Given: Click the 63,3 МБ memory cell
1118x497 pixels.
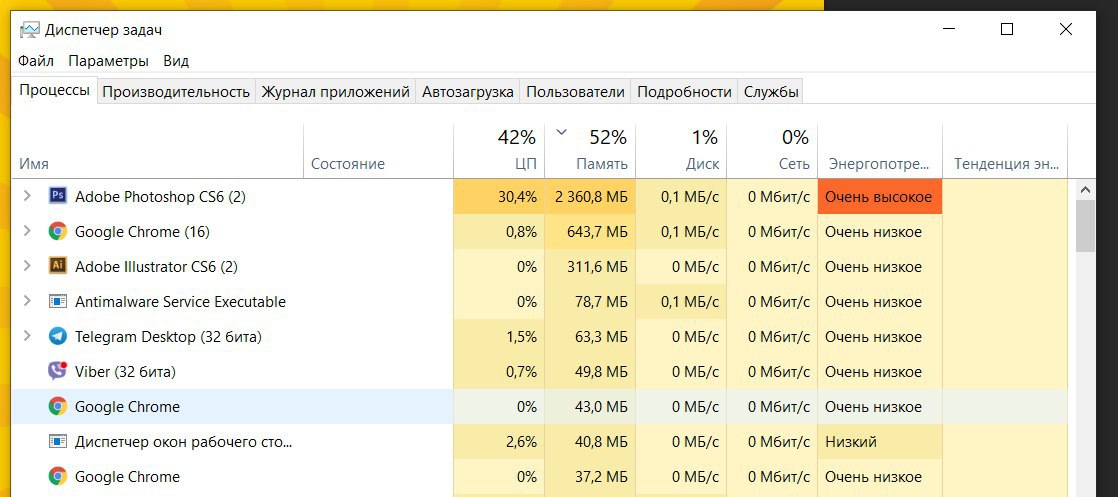Looking at the screenshot, I should tap(590, 336).
